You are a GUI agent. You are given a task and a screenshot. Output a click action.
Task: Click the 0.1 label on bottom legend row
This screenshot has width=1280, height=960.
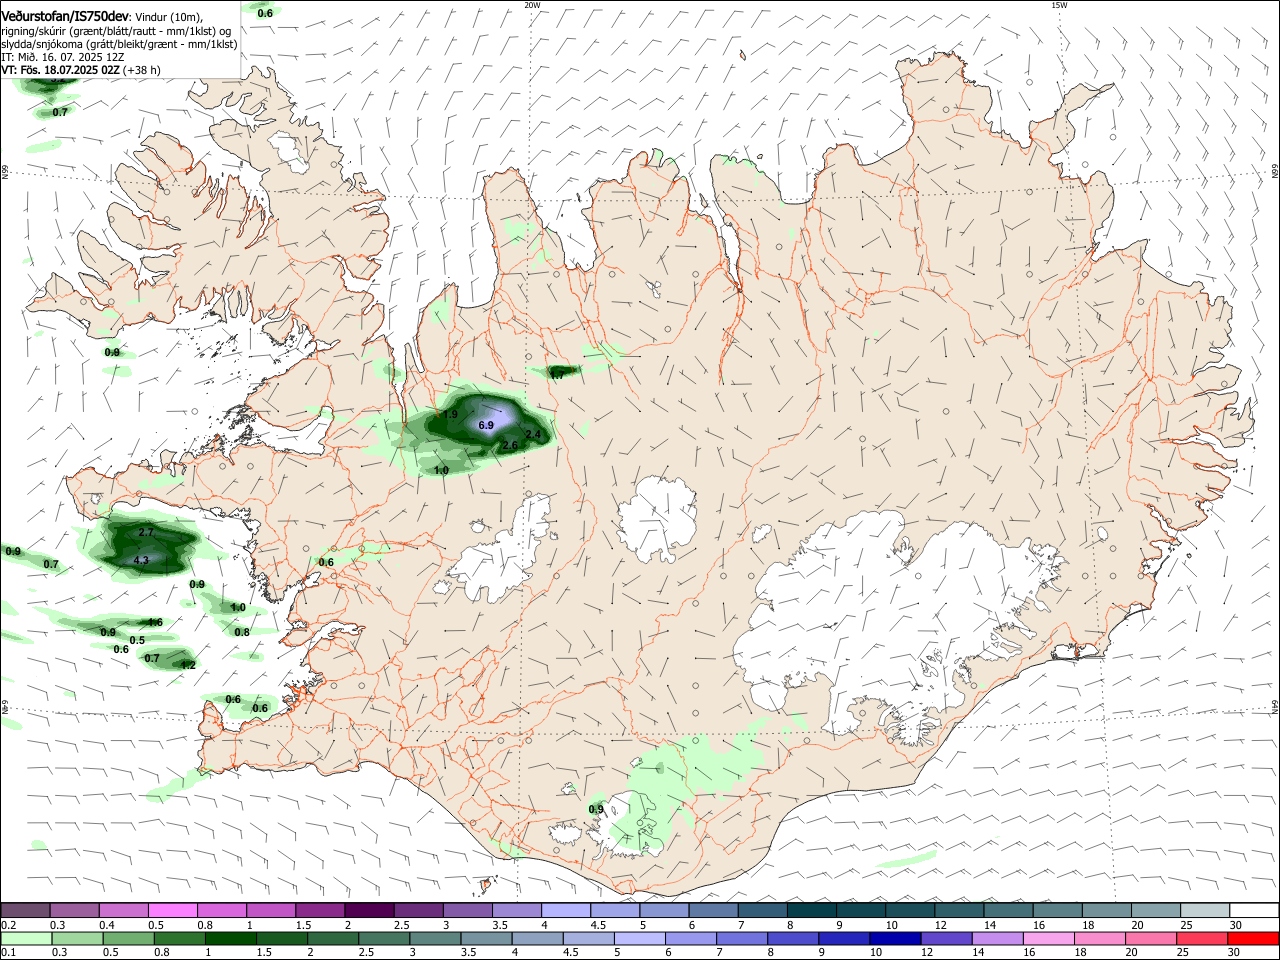[7, 953]
